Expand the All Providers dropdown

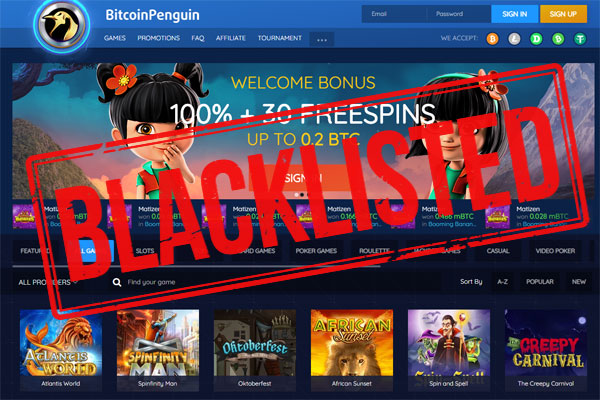coord(48,282)
